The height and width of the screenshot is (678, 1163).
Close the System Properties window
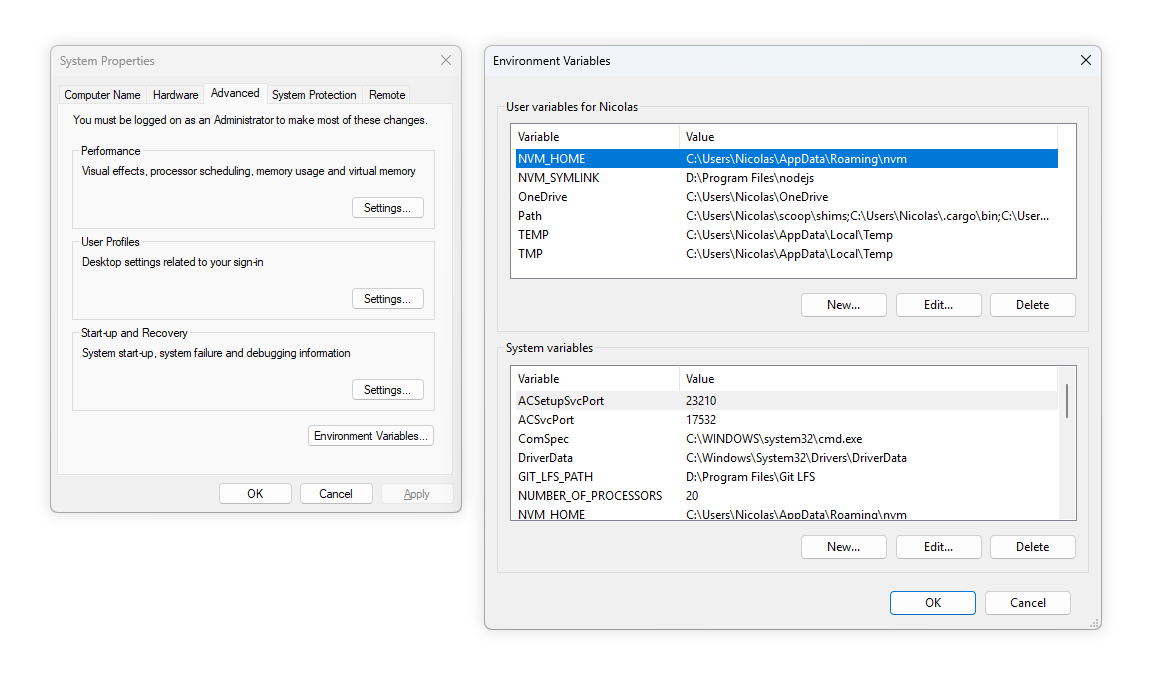point(446,61)
